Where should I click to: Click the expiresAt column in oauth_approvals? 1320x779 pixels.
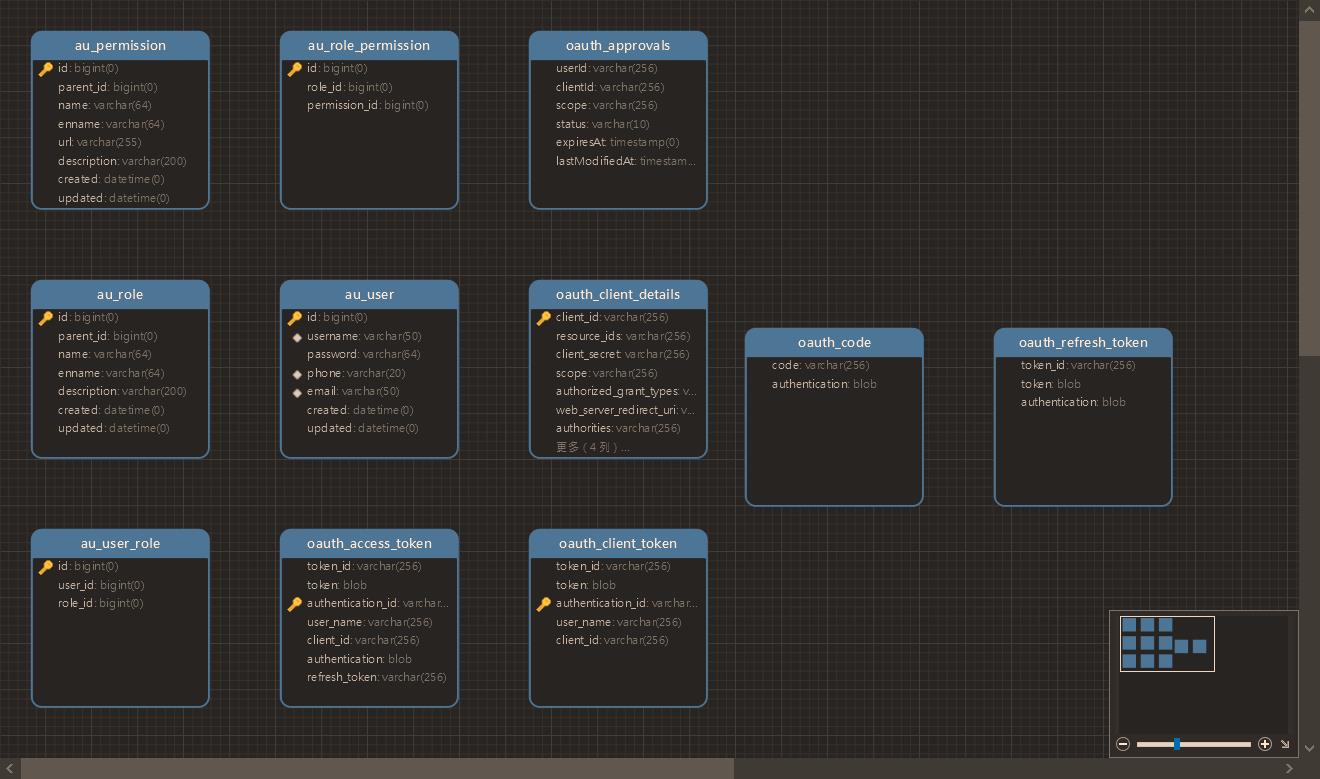click(x=618, y=142)
